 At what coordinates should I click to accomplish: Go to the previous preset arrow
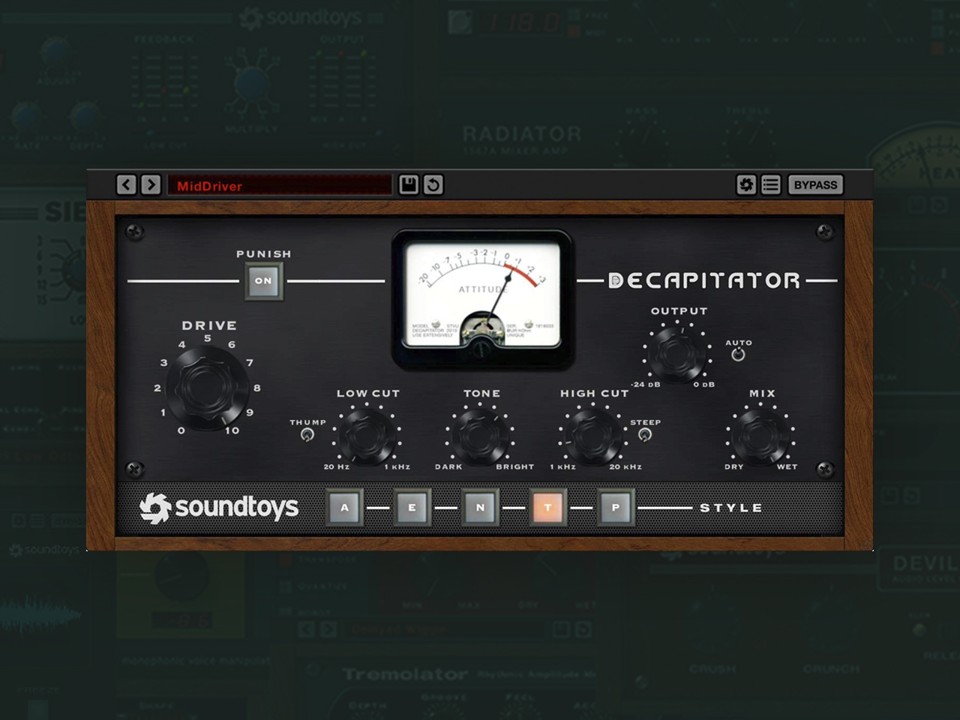coord(127,184)
